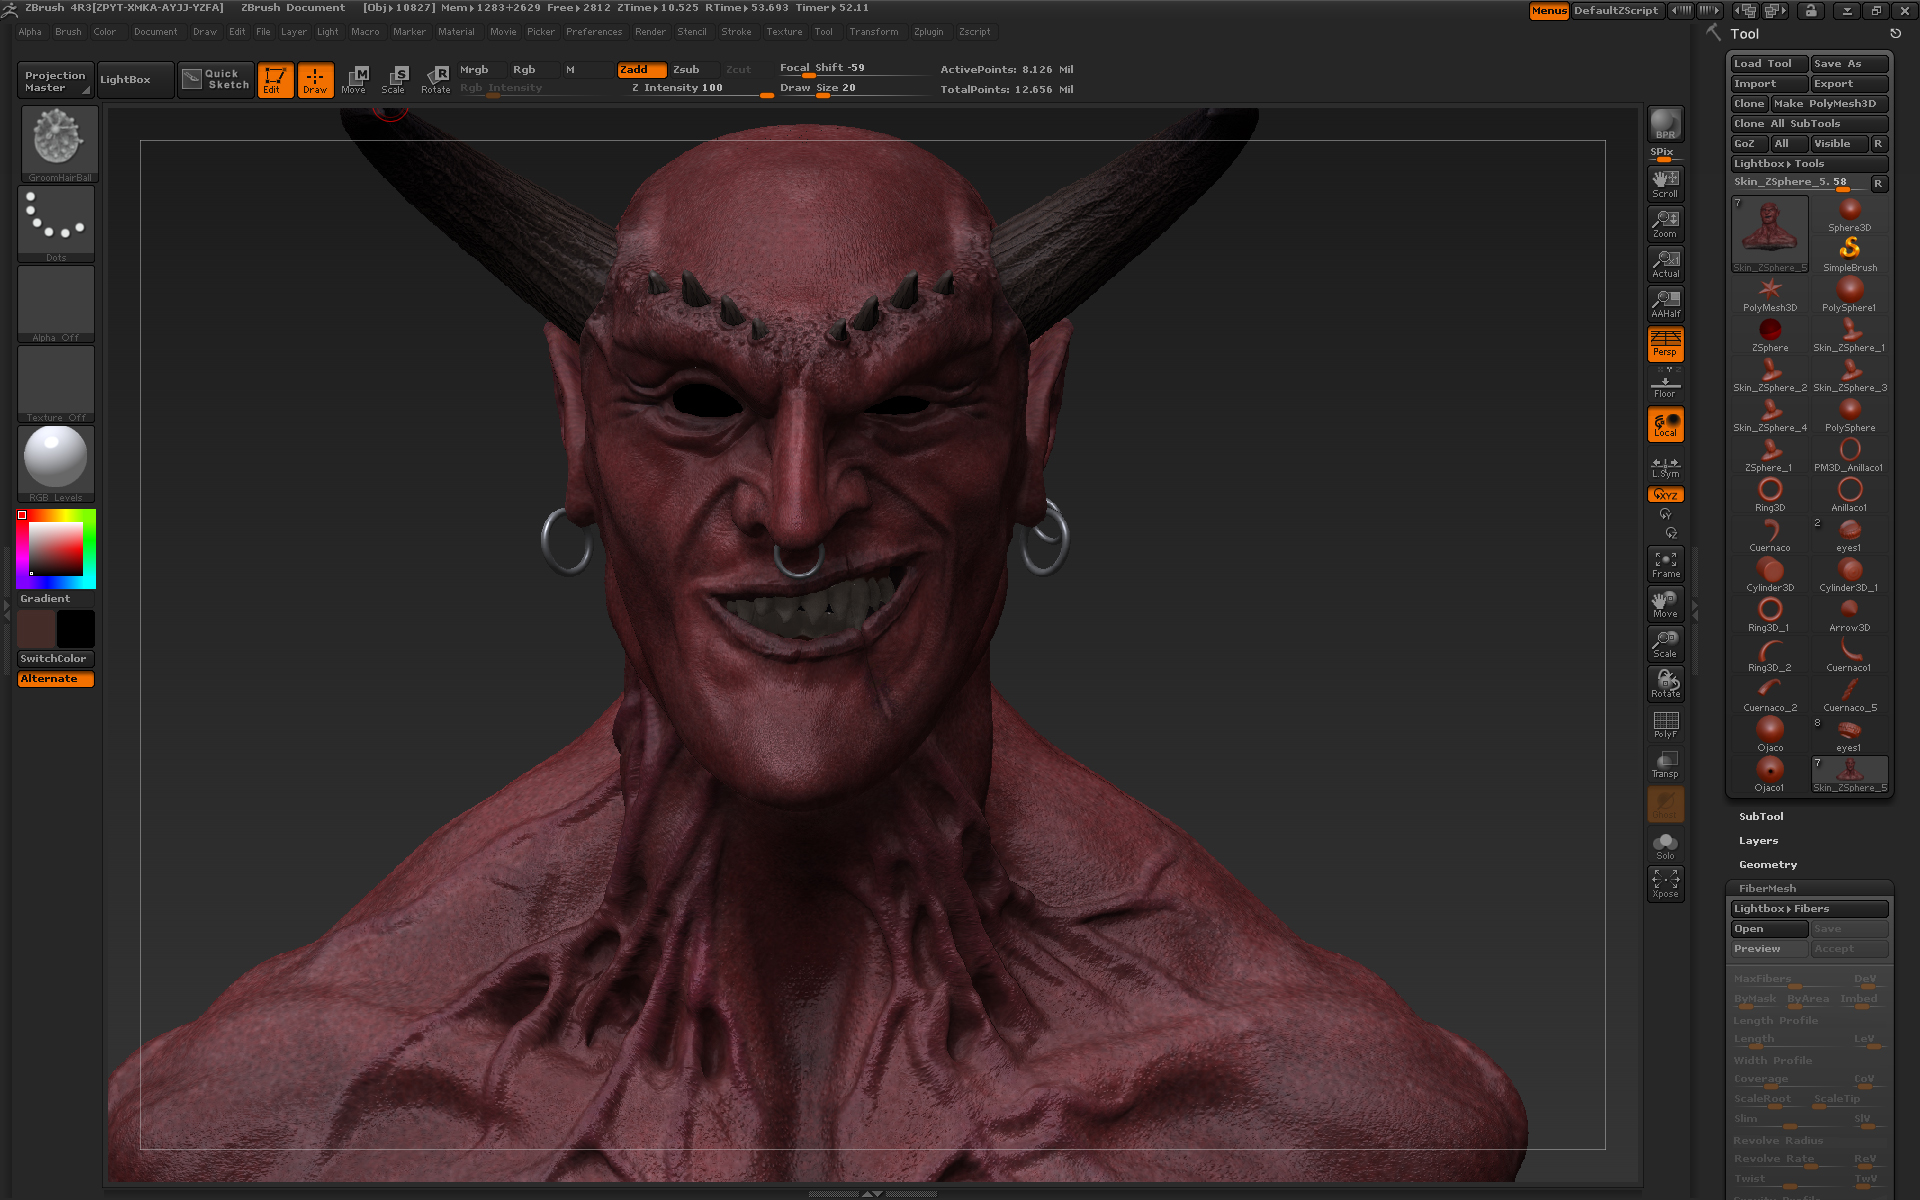This screenshot has width=1920, height=1200.
Task: Expand the Geometry section
Action: click(x=1767, y=864)
